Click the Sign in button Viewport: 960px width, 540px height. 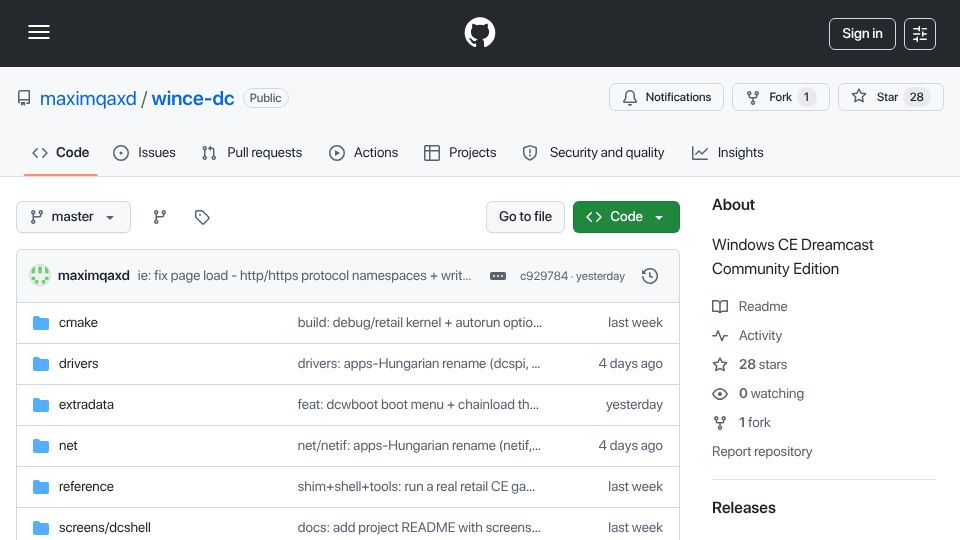point(862,34)
